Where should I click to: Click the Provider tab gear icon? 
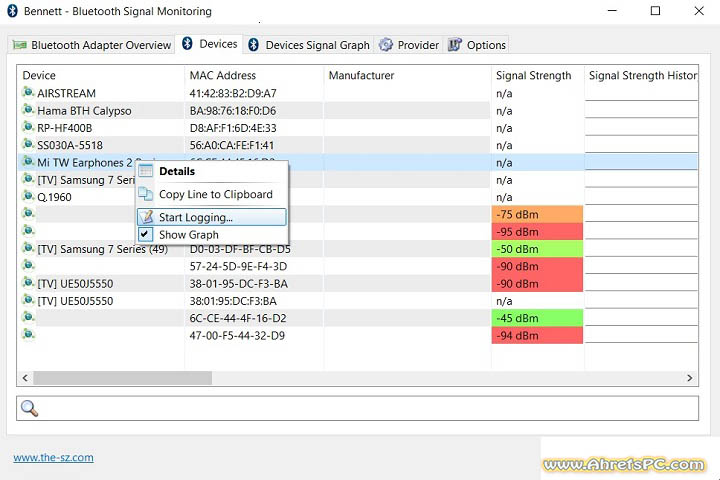pos(386,45)
